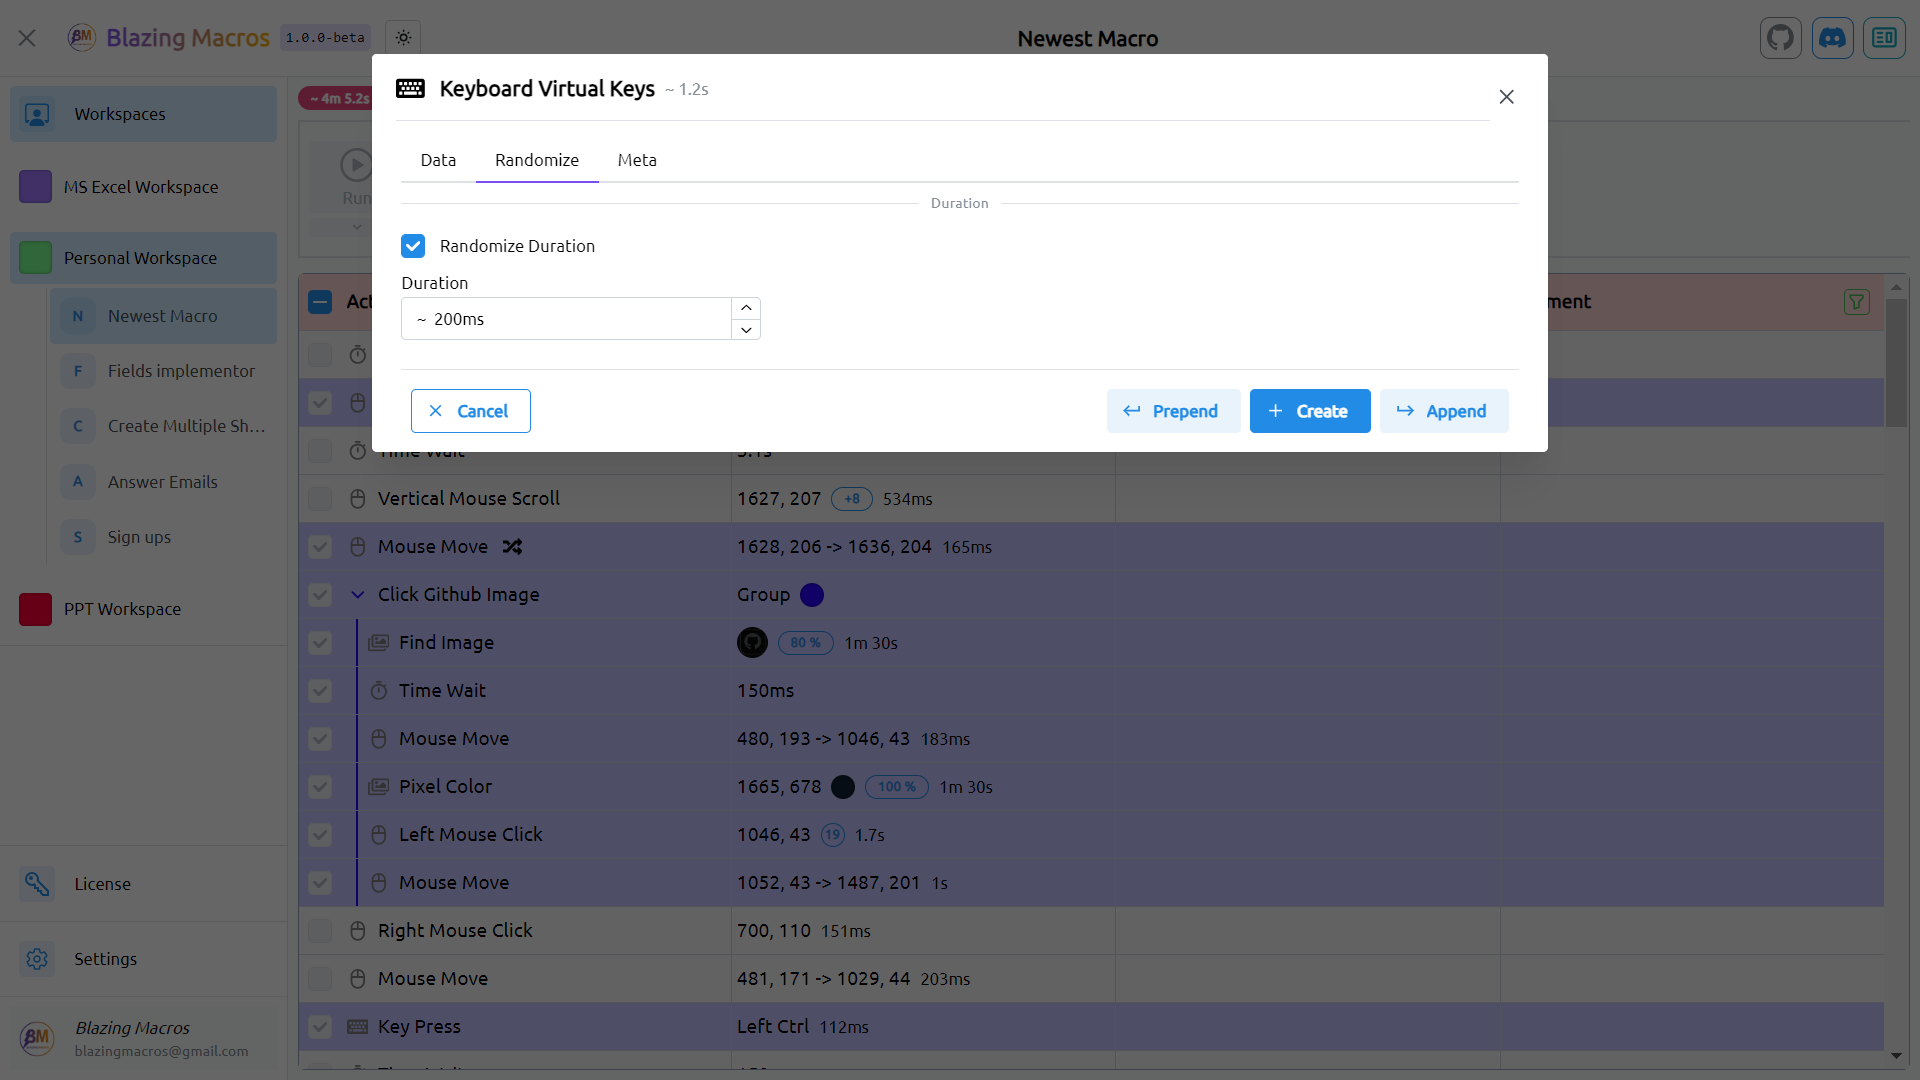Click the Blazing Macros logo icon
The image size is (1920, 1080).
[x=81, y=38]
